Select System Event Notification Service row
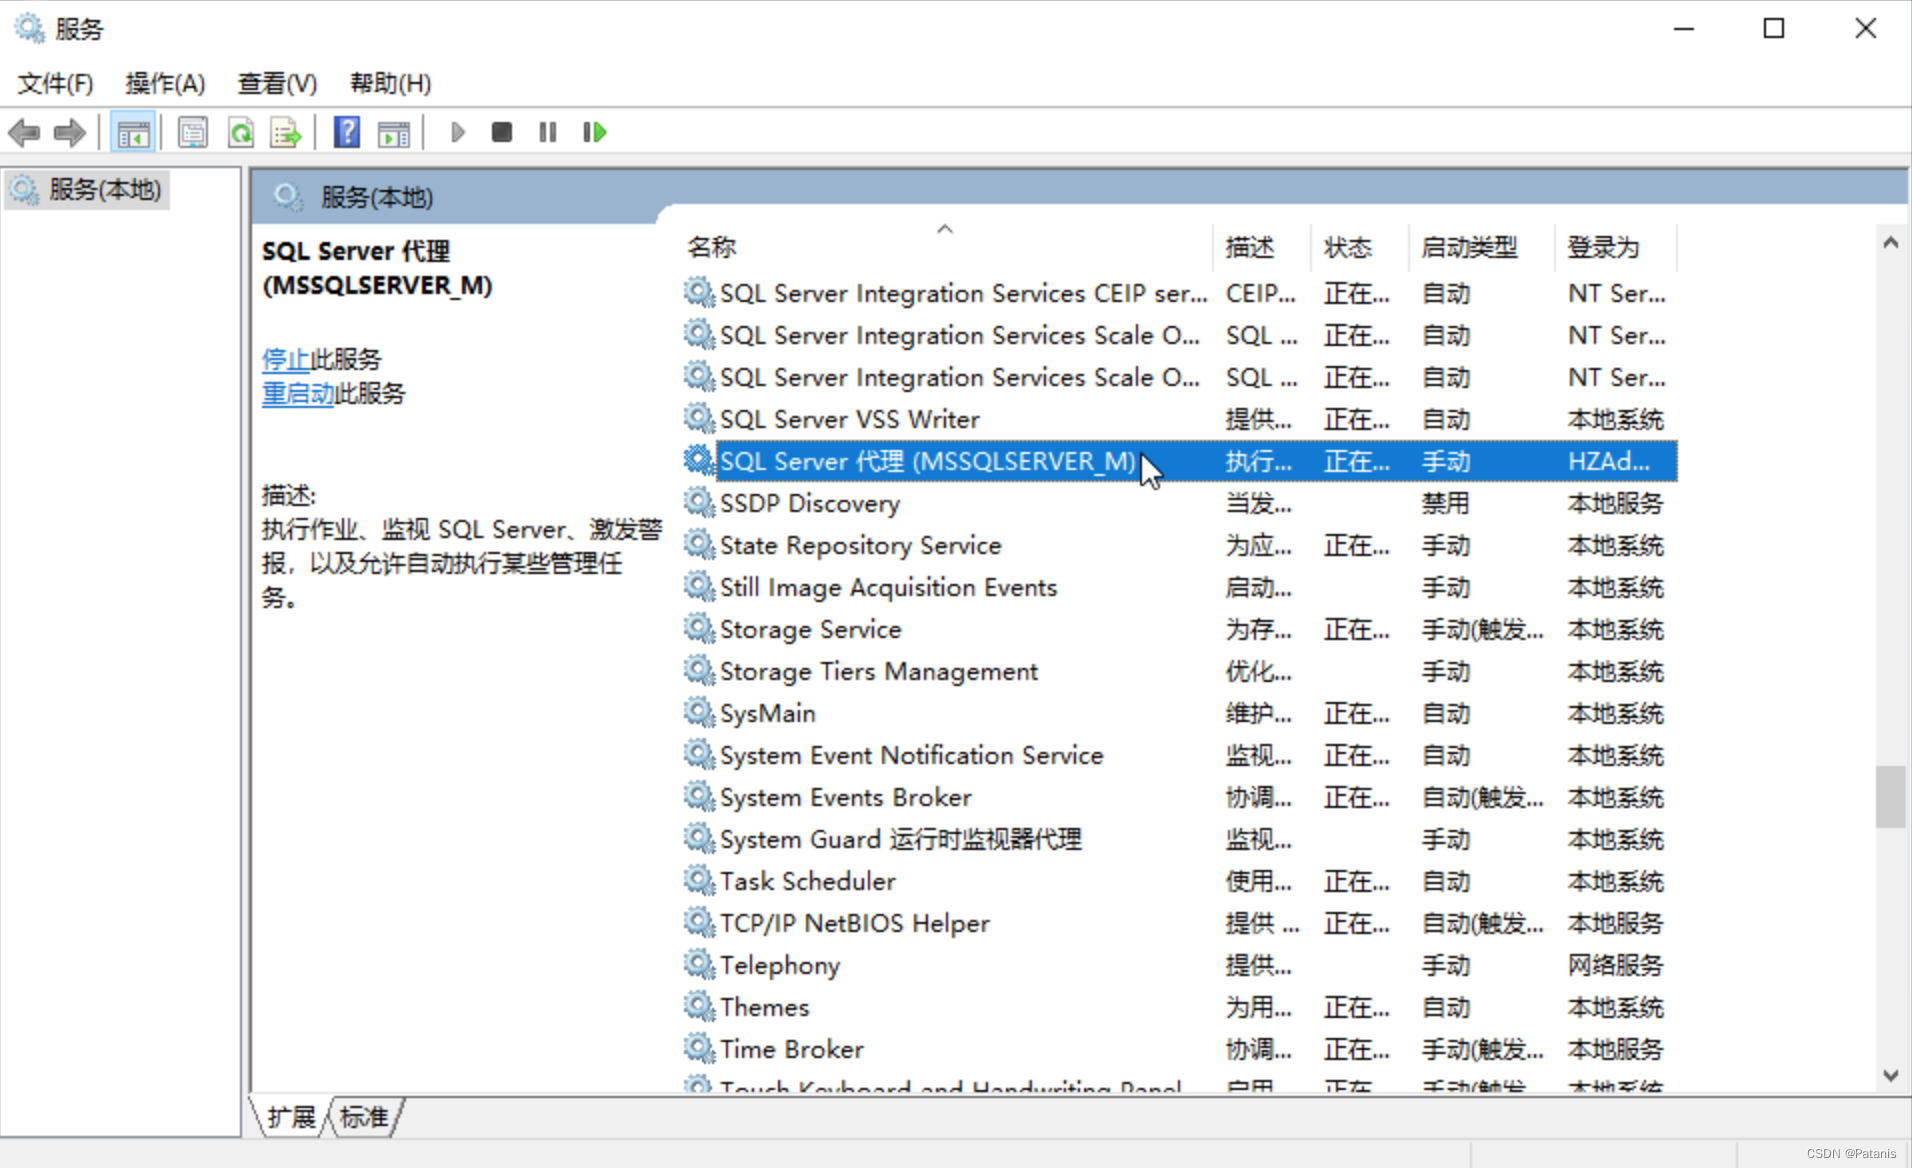 click(1179, 755)
